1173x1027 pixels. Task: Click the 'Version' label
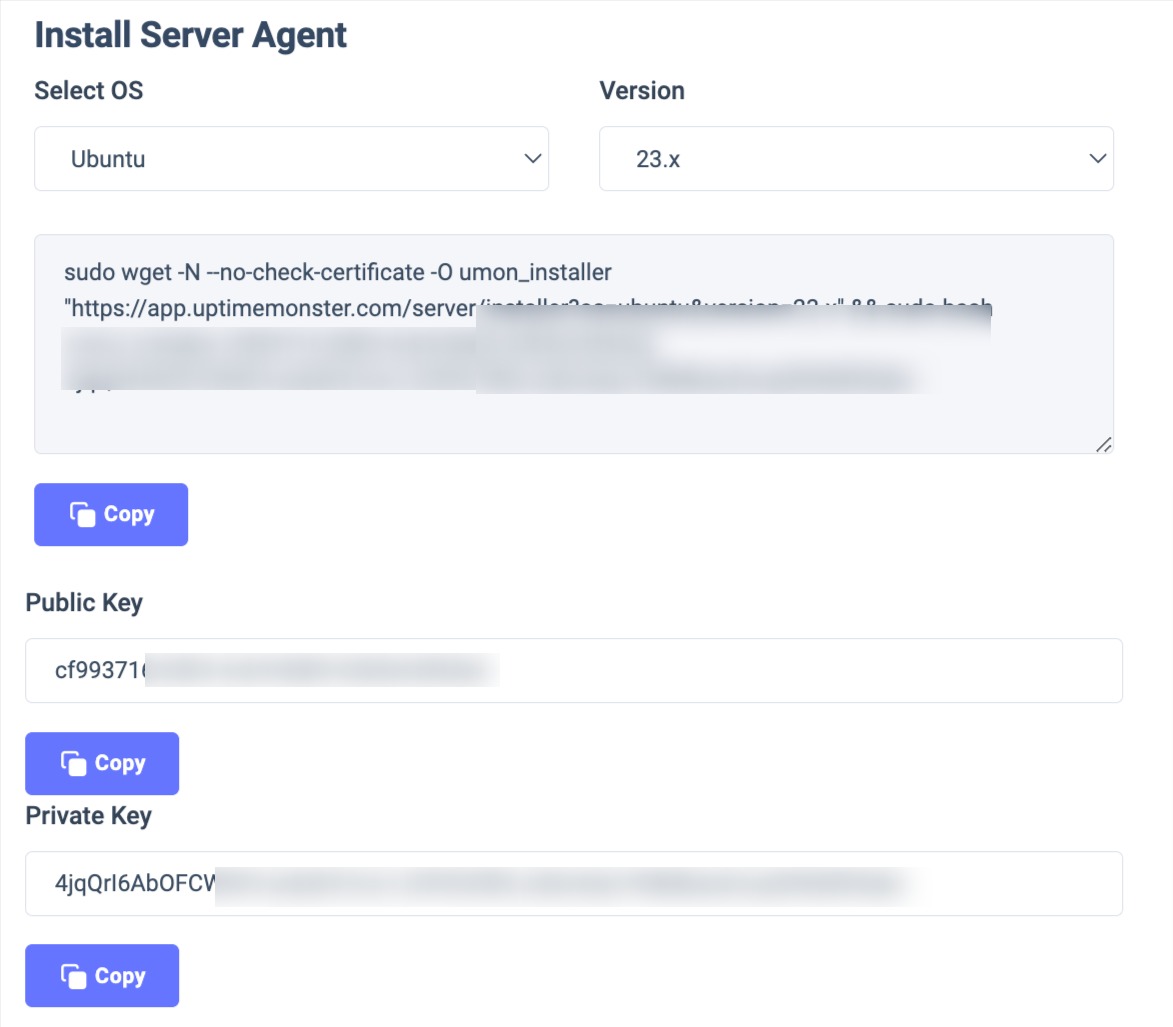pos(641,91)
